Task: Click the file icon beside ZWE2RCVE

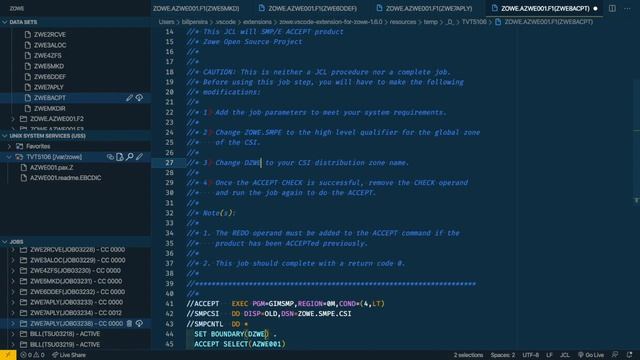Action: point(28,35)
